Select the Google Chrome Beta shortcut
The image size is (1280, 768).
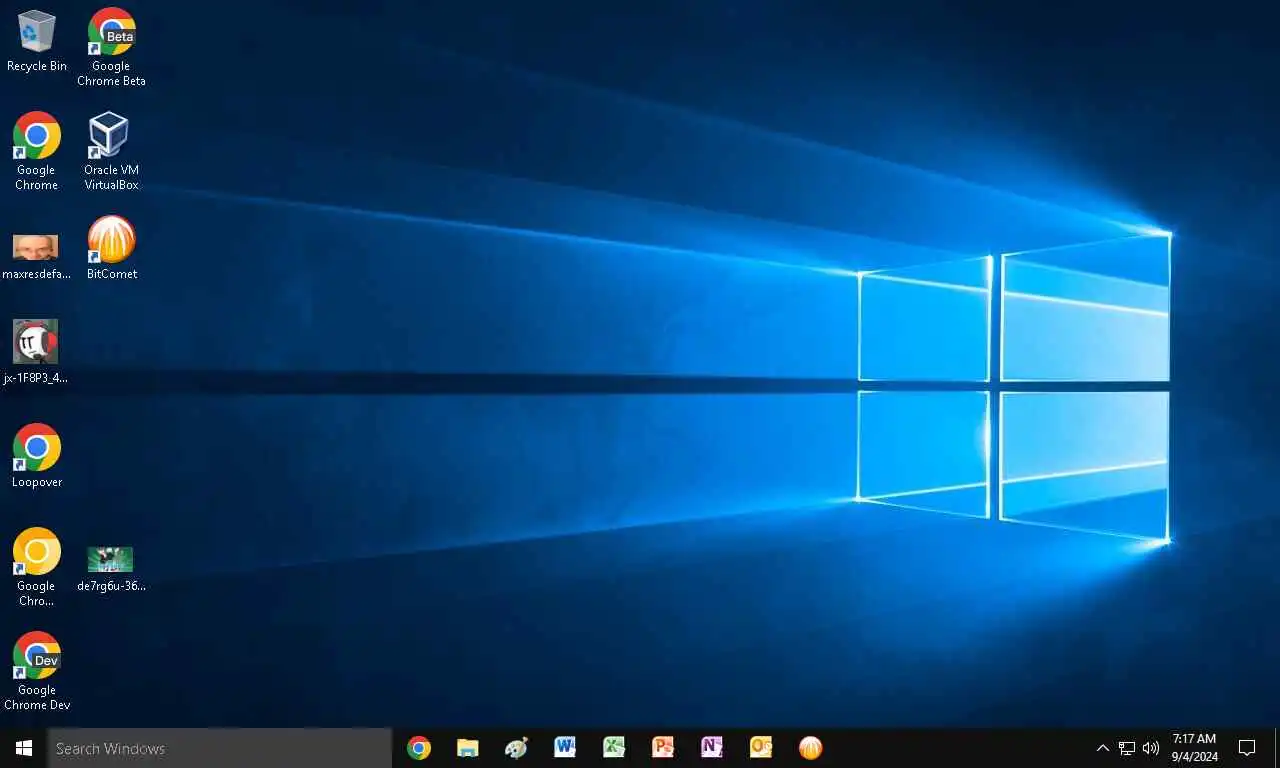coord(111,47)
